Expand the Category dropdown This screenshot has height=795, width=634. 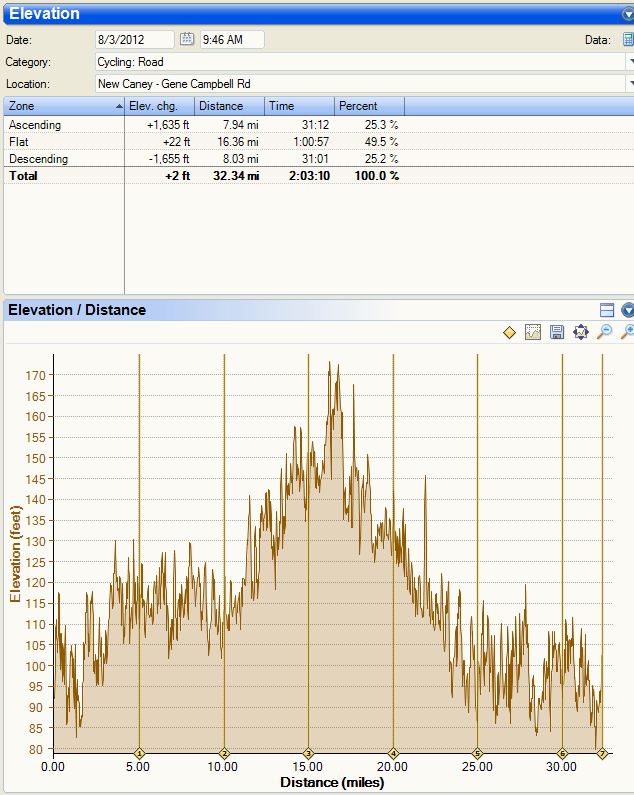(629, 62)
